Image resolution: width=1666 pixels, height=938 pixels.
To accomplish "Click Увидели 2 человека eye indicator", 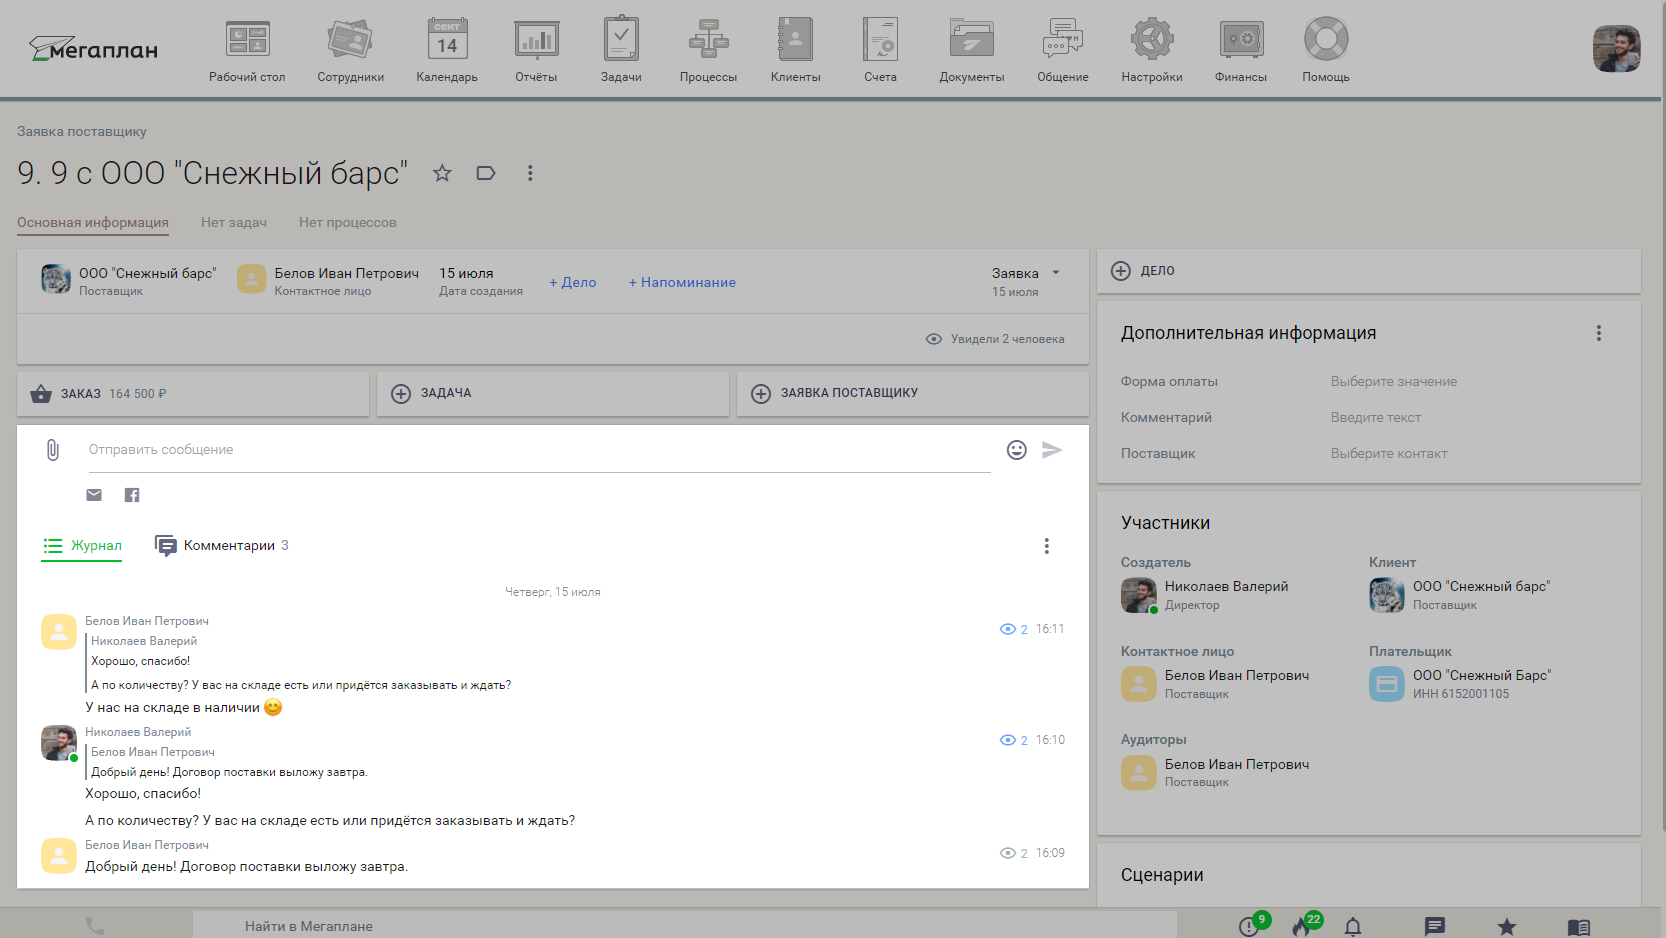I will [x=995, y=339].
